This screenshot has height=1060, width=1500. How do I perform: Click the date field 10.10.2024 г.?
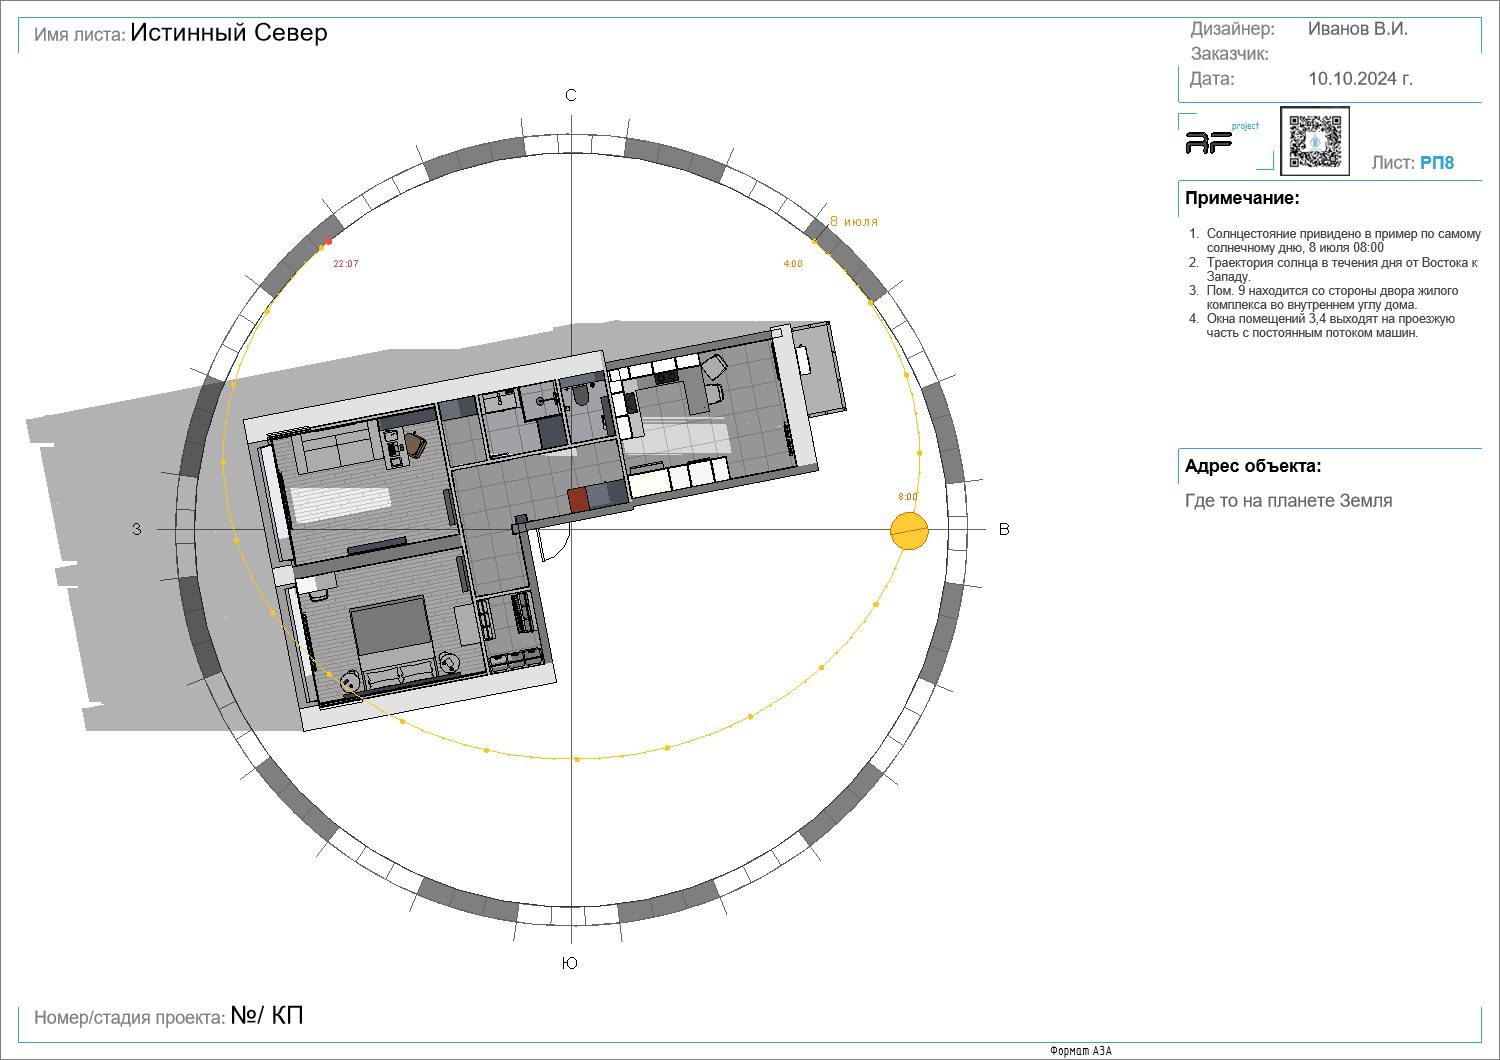pyautogui.click(x=1360, y=79)
